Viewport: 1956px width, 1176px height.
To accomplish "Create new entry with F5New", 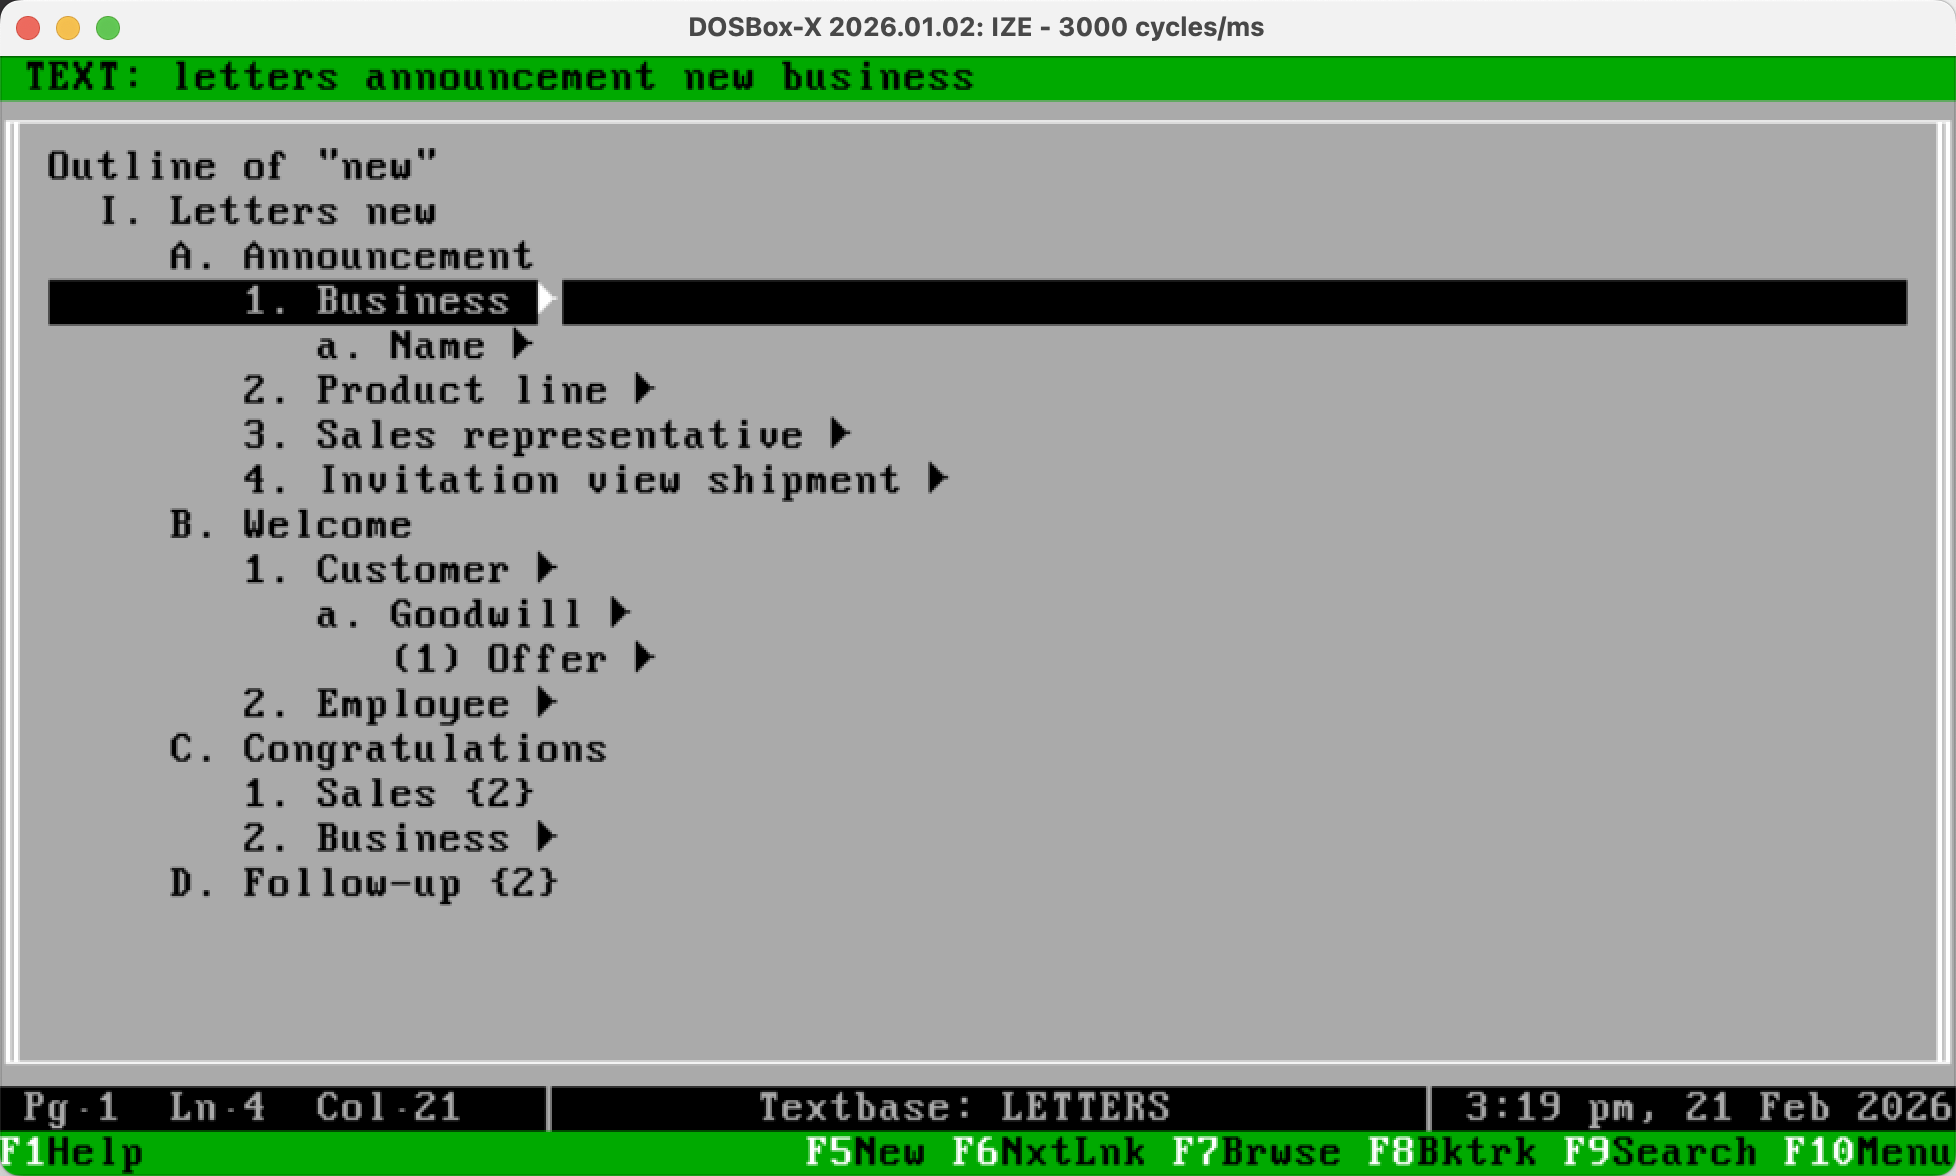I will (x=865, y=1152).
